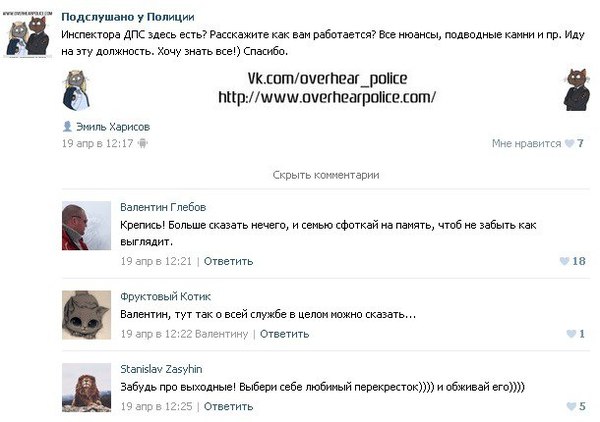
Task: Like the post via heart icon near 7
Action: click(x=569, y=143)
